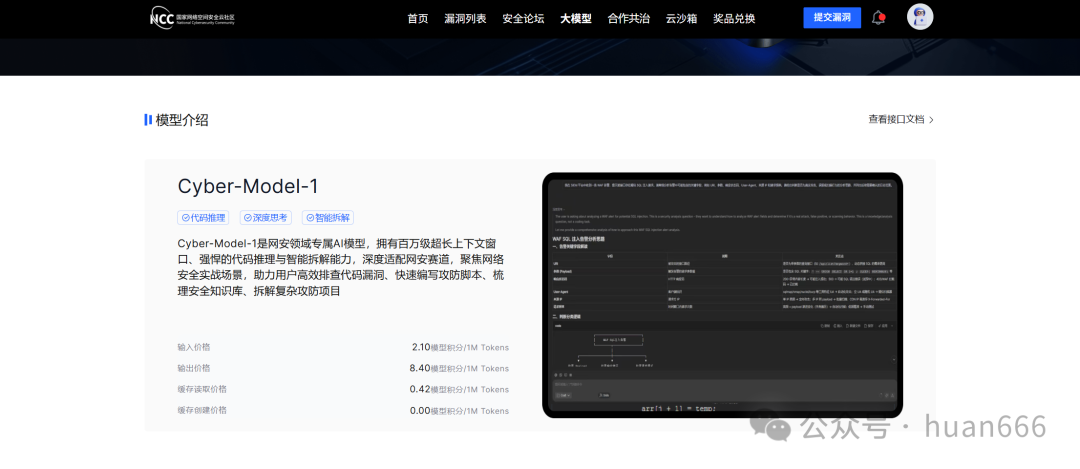1080x469 pixels.
Task: Click the check icon in 深度思考 tag
Action: 248,218
